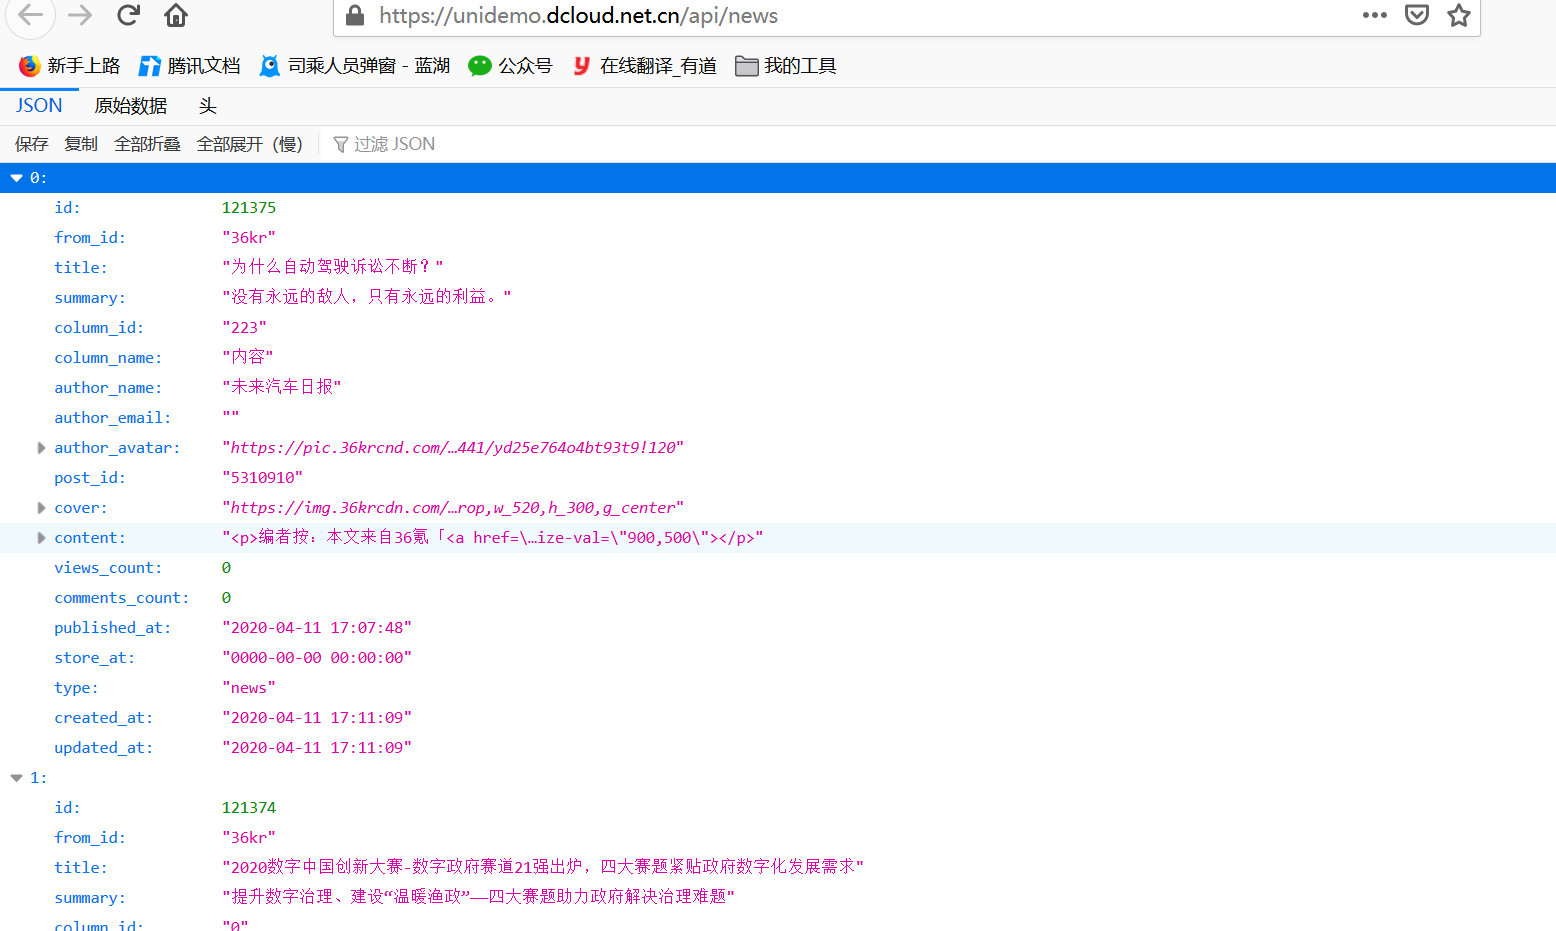Click 复制 to copy the JSON
This screenshot has height=931, width=1556.
pyautogui.click(x=80, y=143)
